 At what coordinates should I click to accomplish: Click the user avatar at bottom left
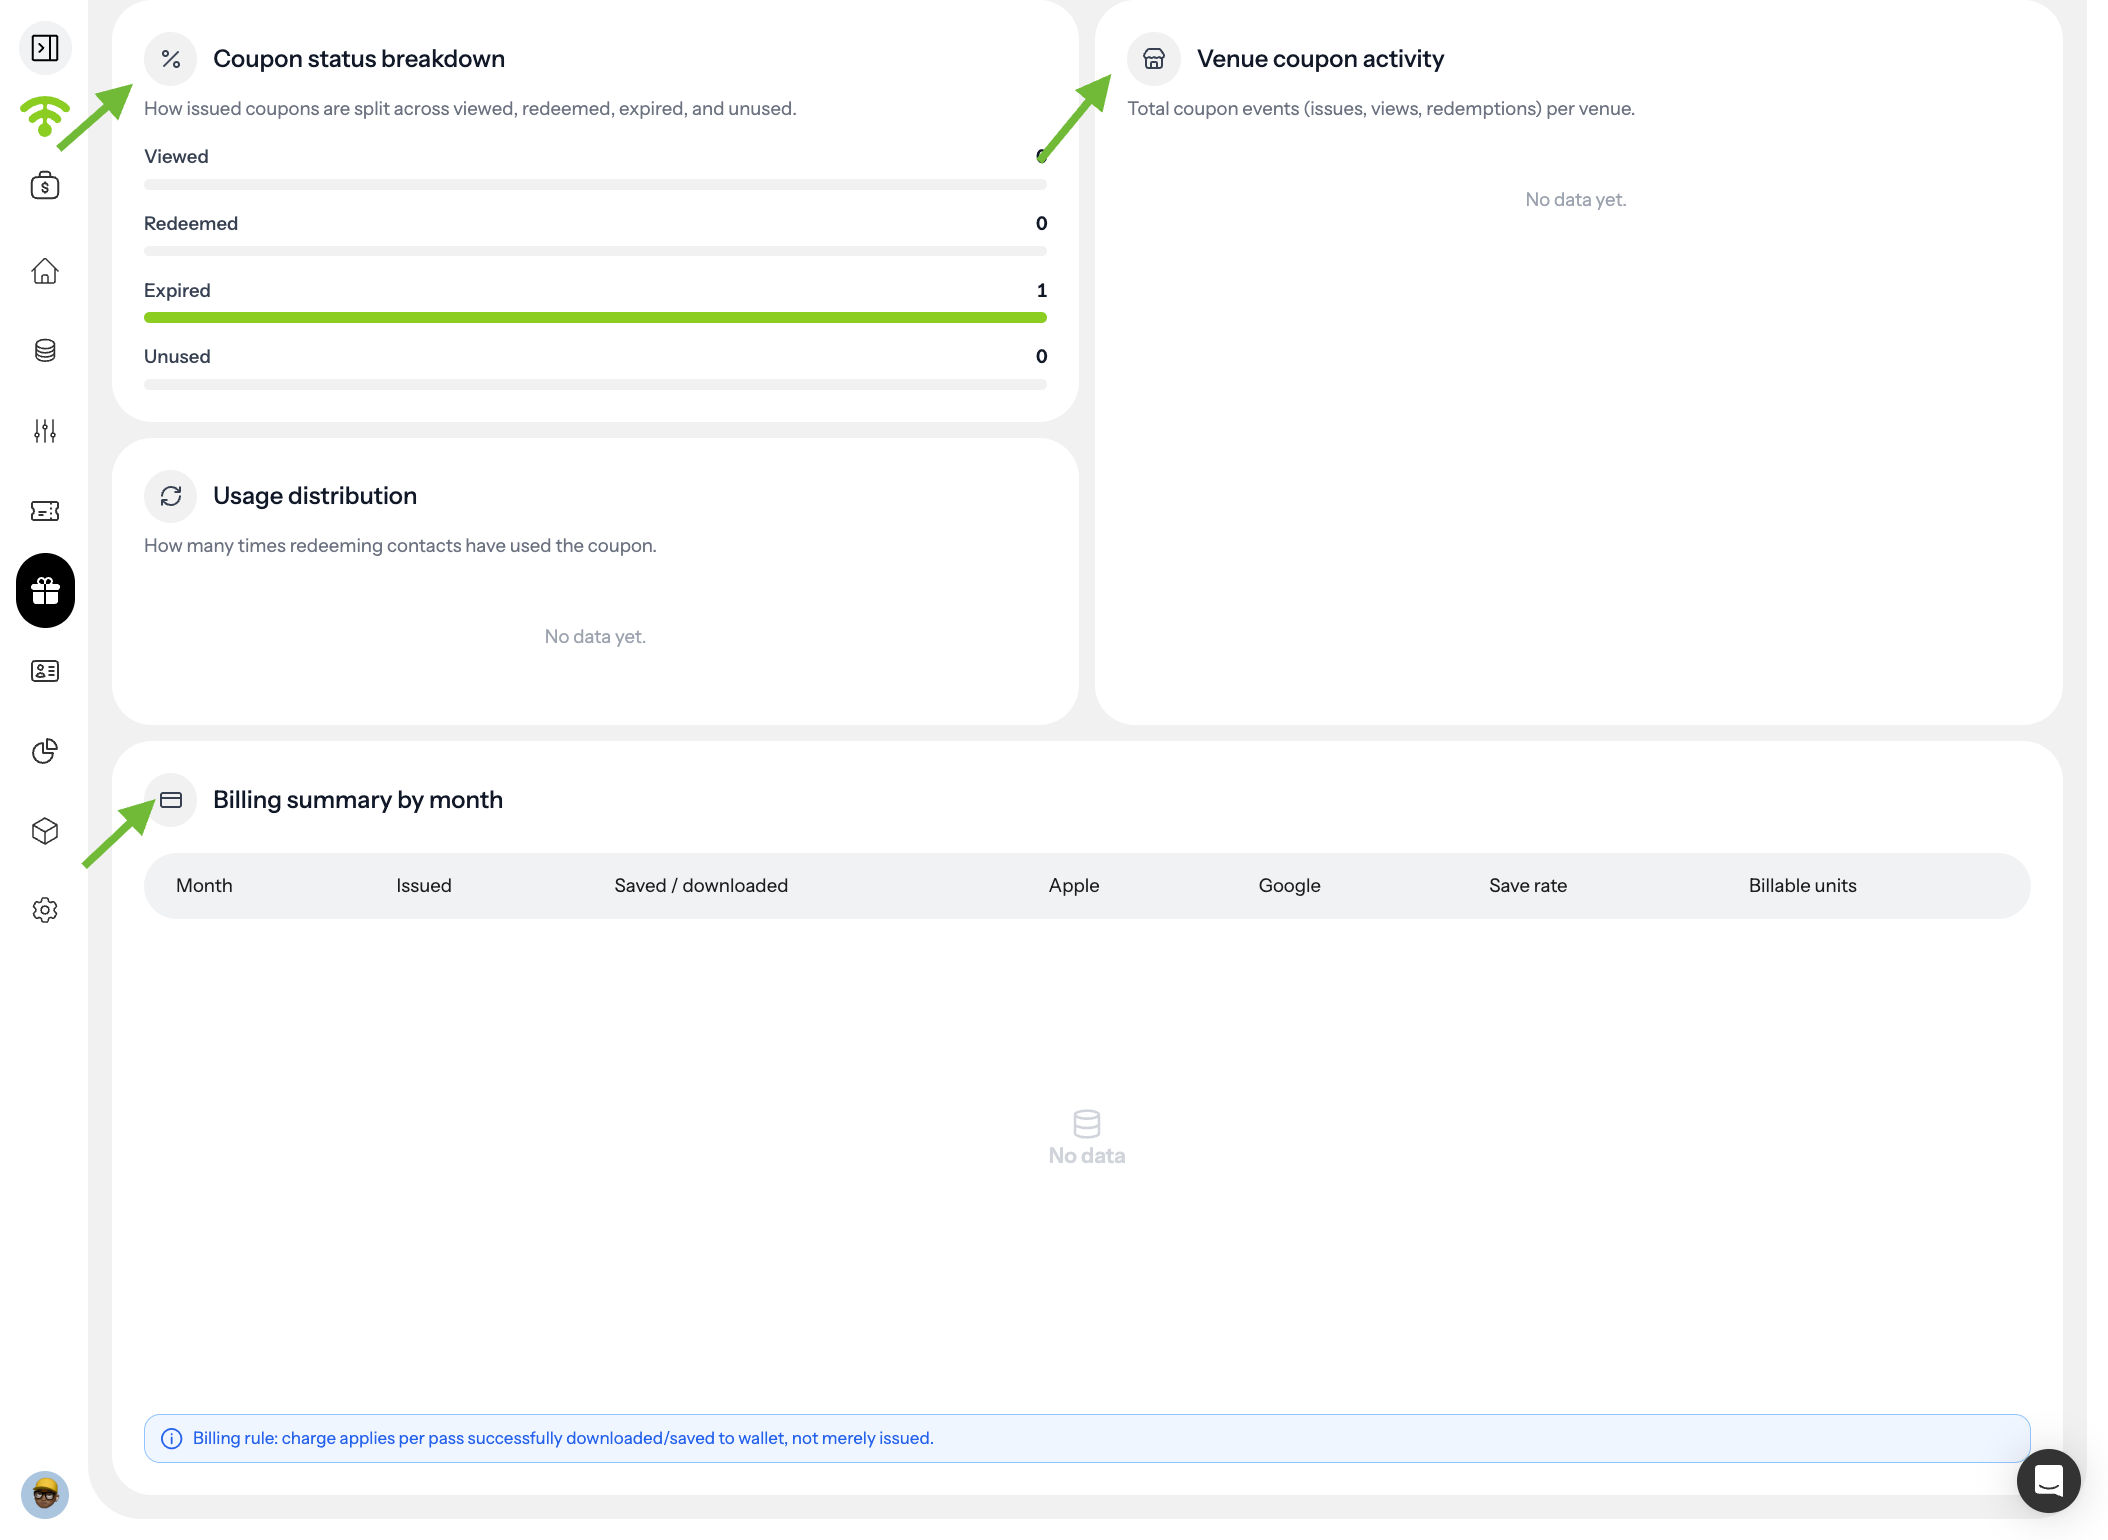[45, 1495]
